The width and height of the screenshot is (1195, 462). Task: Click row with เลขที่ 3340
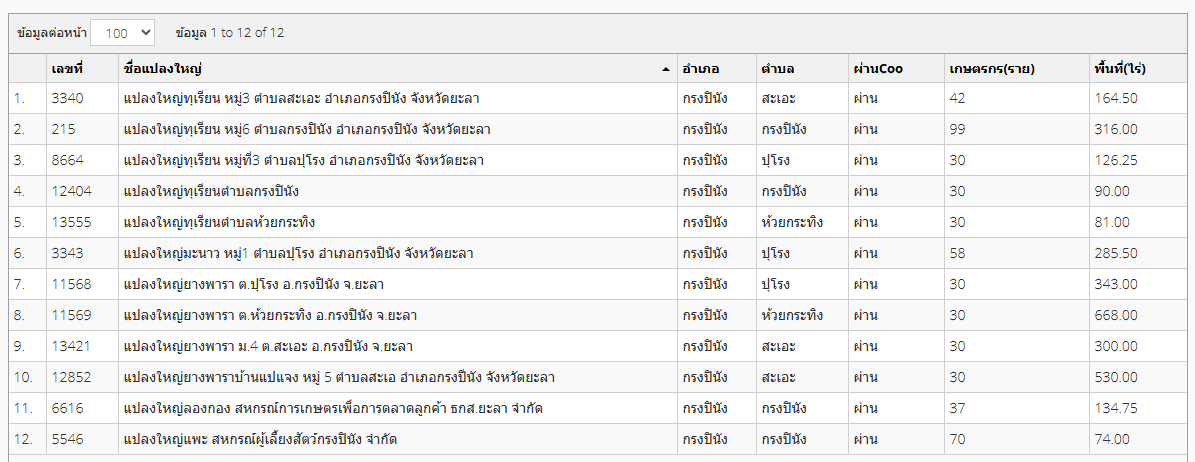pos(68,98)
